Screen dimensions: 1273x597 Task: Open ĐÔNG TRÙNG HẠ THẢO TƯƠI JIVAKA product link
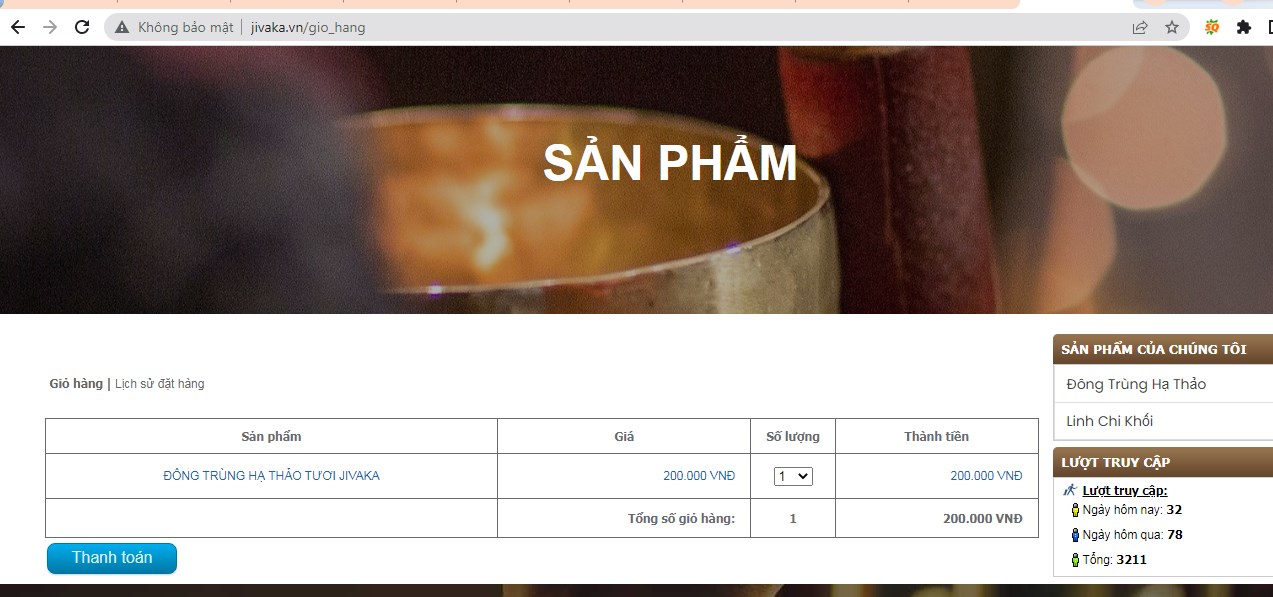(271, 476)
